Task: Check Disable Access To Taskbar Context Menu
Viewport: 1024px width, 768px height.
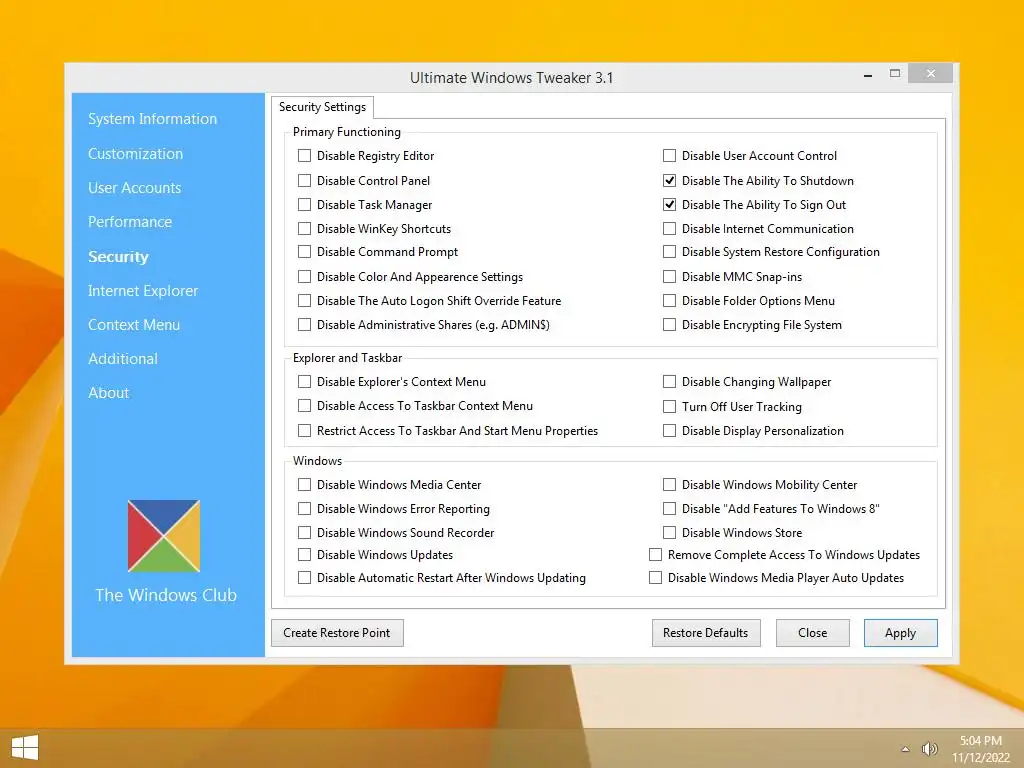Action: tap(304, 406)
